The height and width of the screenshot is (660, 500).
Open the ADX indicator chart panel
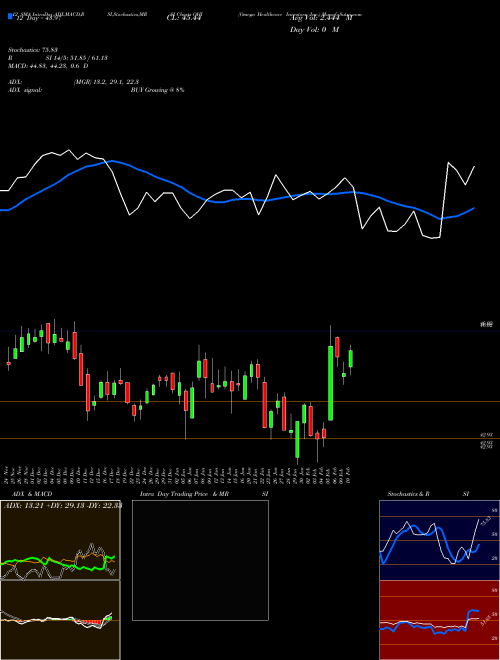click(60, 540)
